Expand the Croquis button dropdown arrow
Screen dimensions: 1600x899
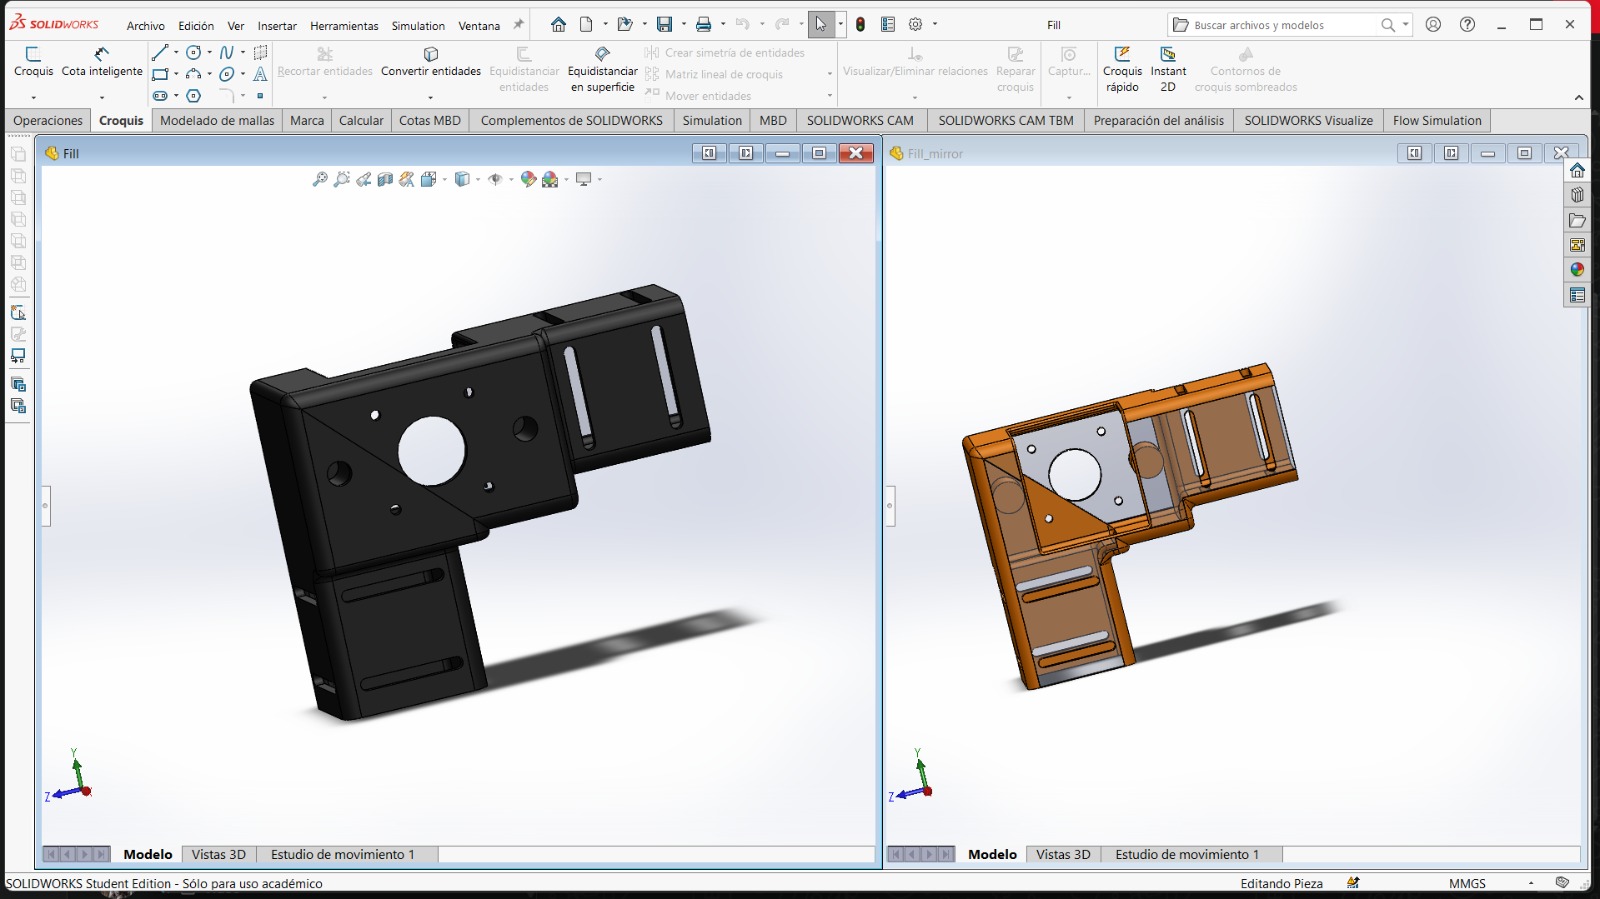pos(33,97)
